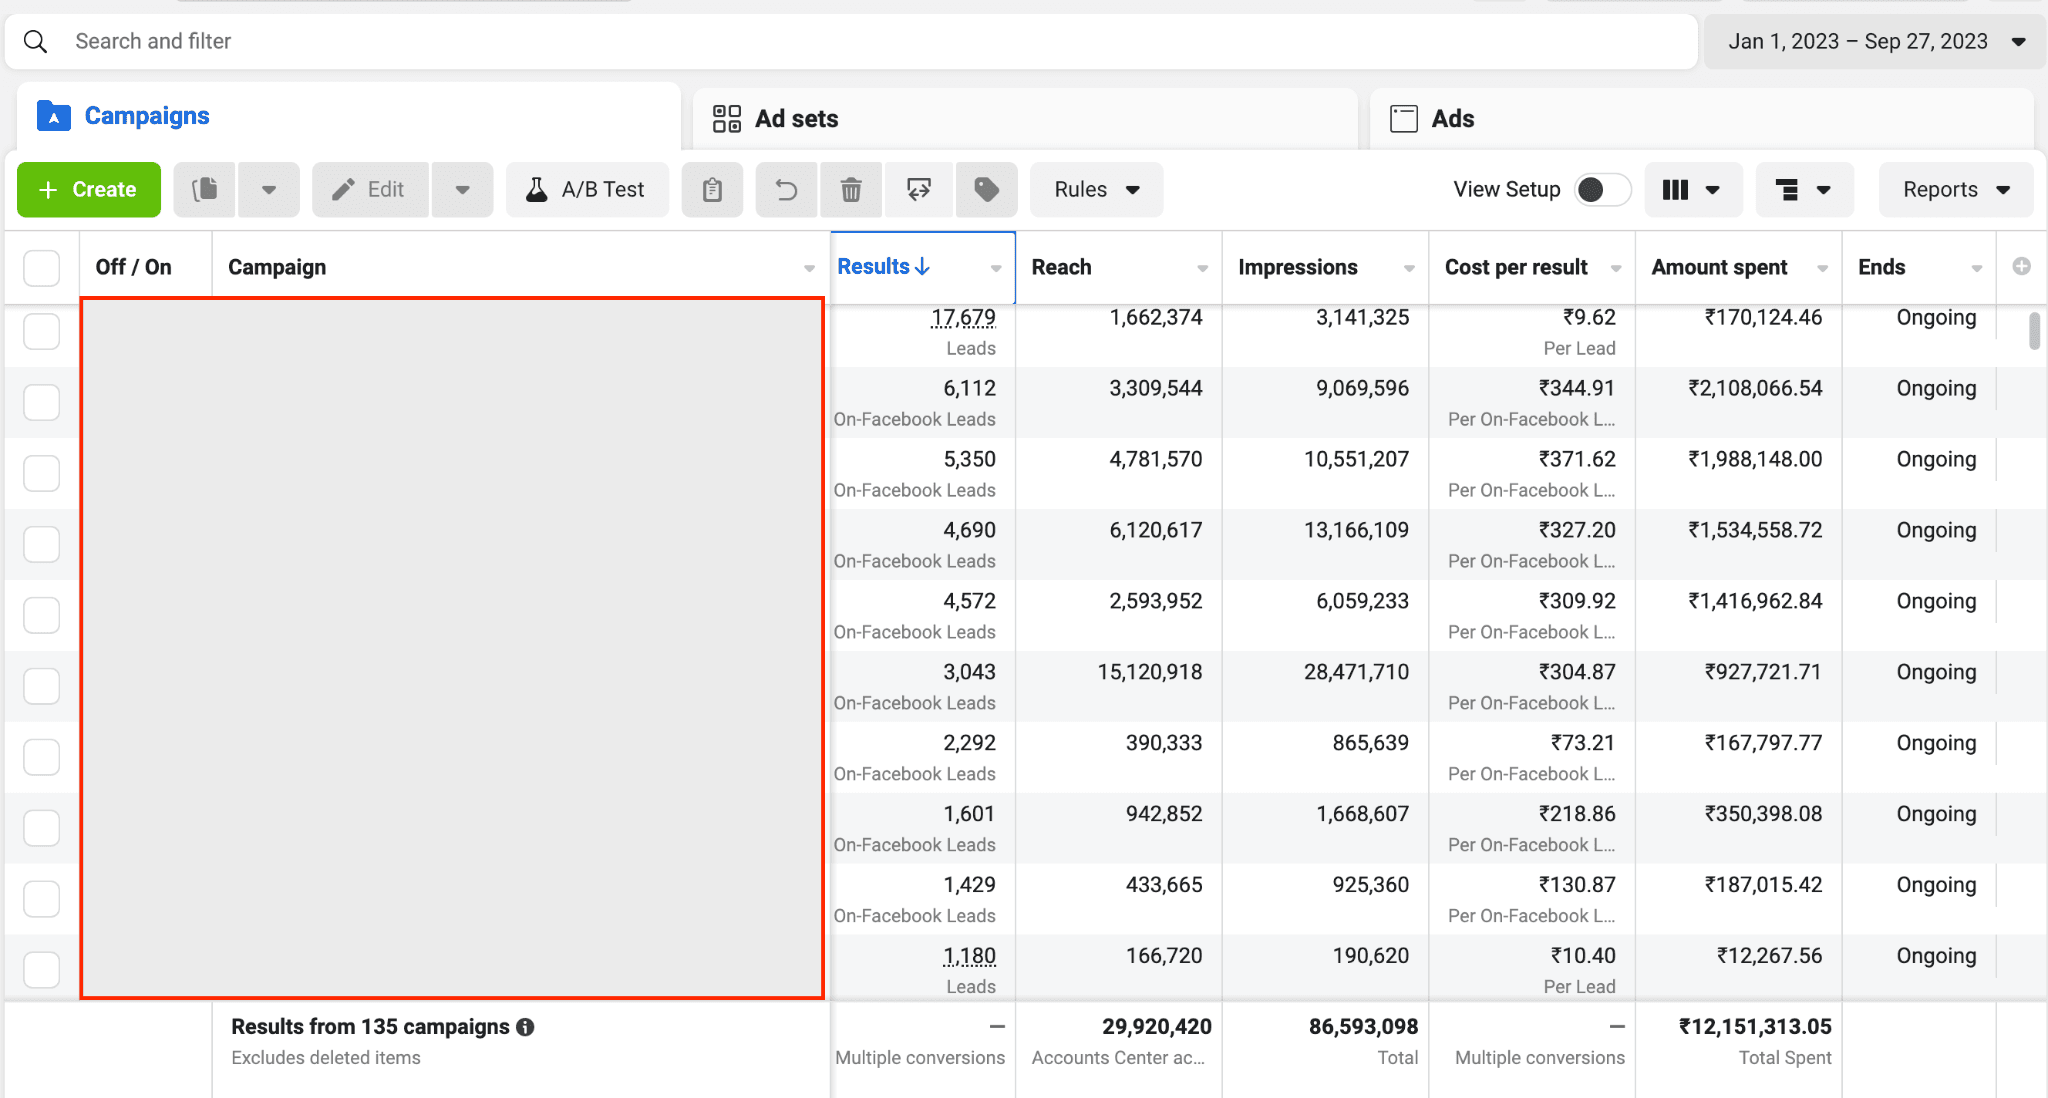Click the clipboard paste icon
The width and height of the screenshot is (2048, 1098).
(x=712, y=189)
